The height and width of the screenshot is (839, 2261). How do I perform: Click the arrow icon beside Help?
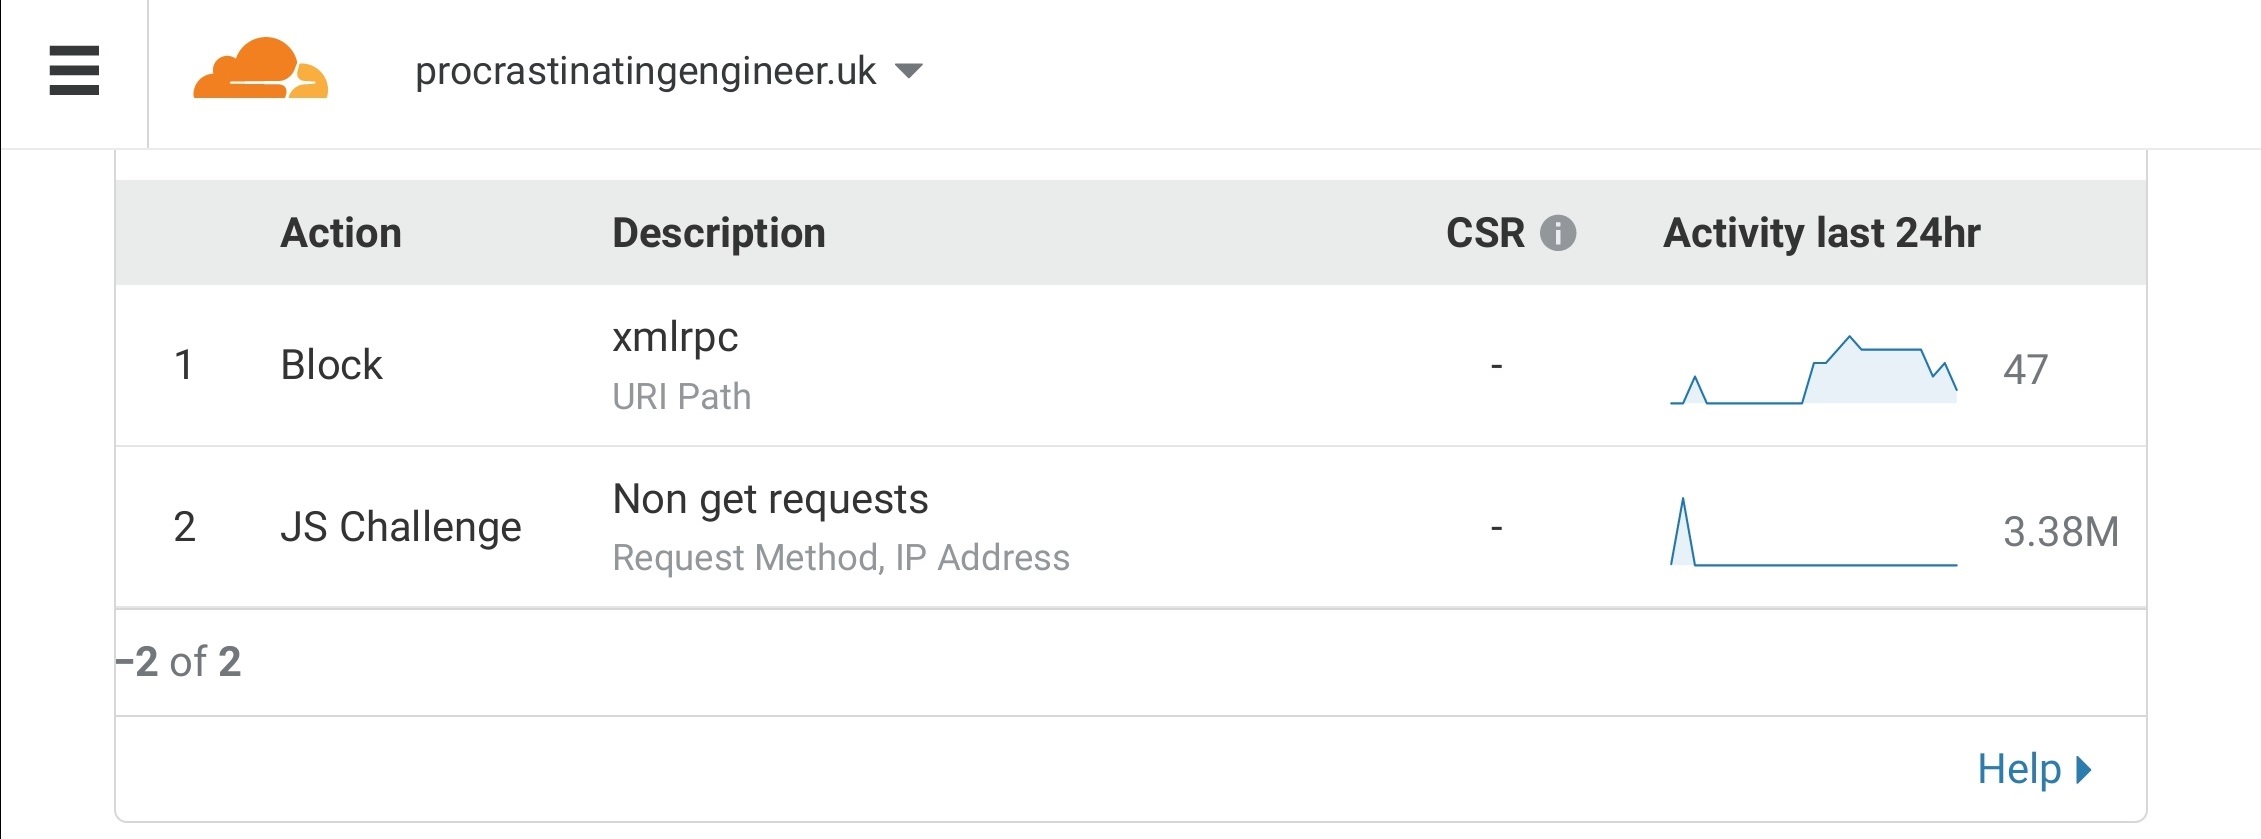(2084, 769)
